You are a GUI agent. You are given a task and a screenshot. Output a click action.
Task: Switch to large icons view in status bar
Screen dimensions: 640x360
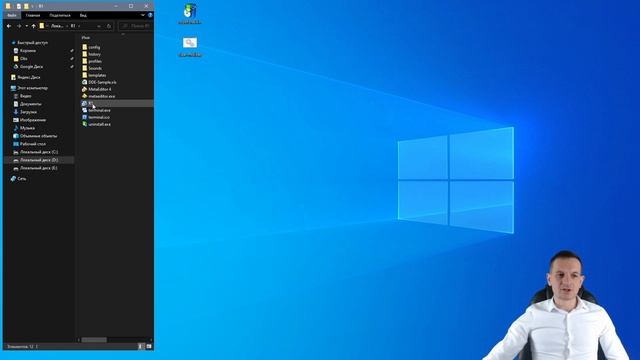149,346
